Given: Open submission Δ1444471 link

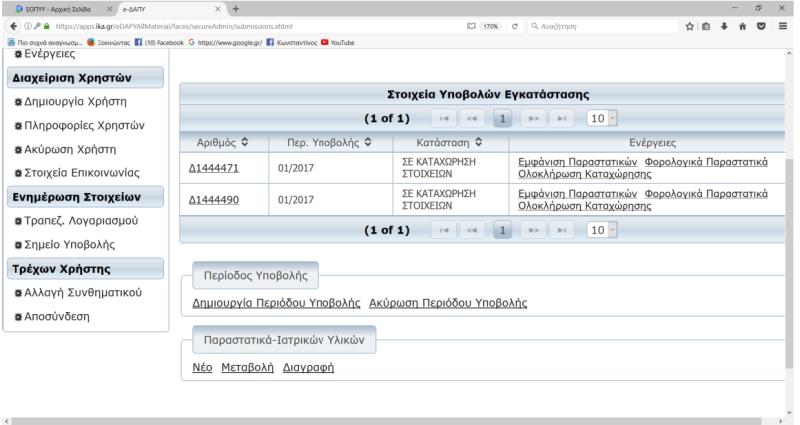Looking at the screenshot, I should click(215, 167).
